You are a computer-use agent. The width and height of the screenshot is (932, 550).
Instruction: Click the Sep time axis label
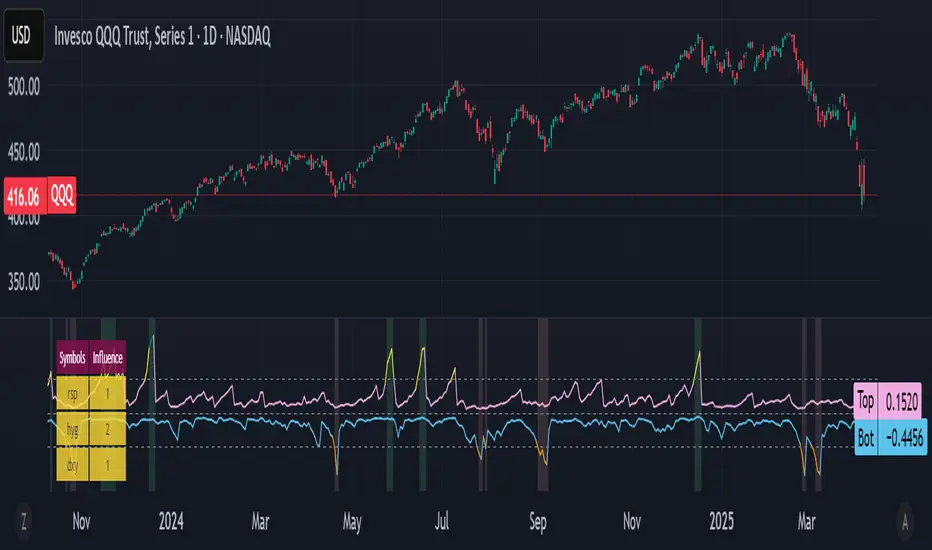pyautogui.click(x=537, y=522)
